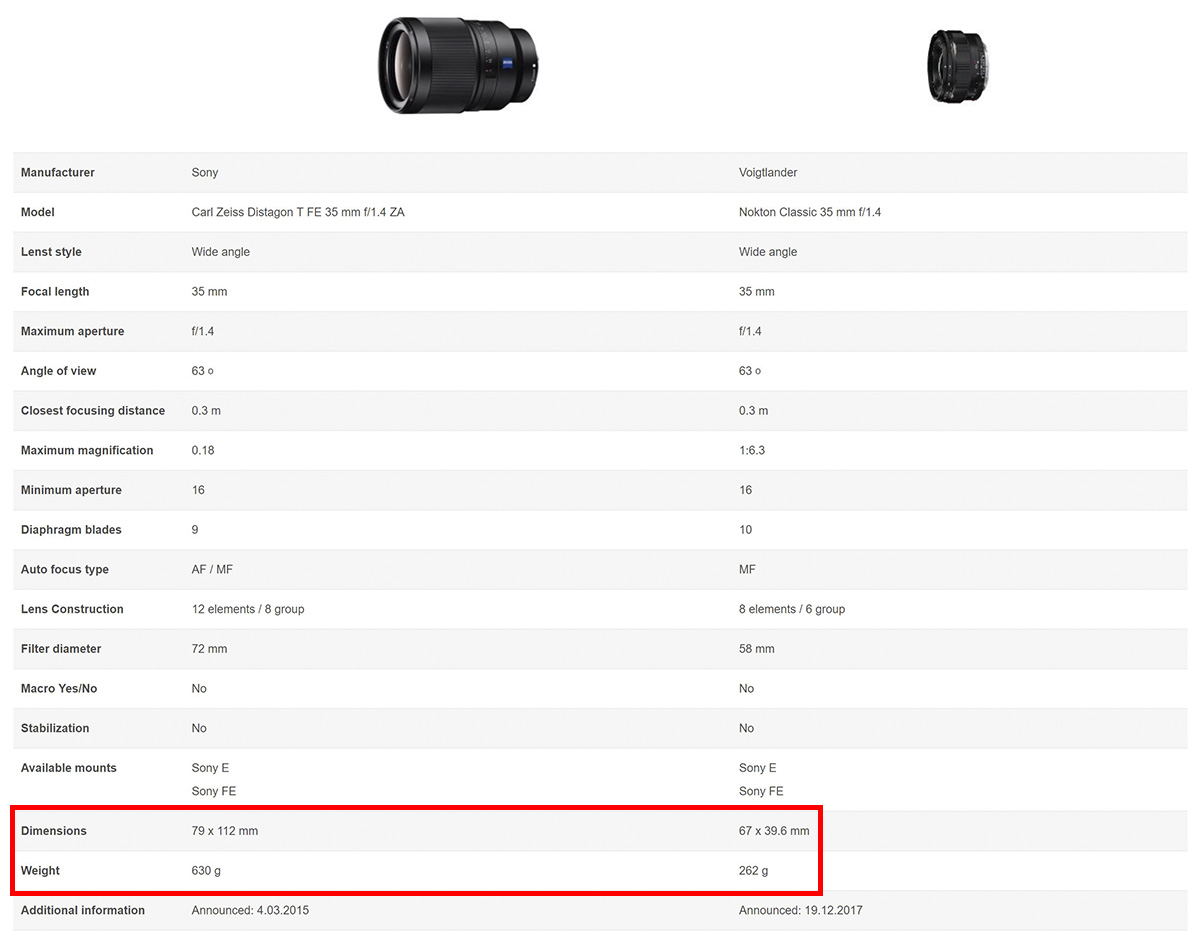Click the Stabilization row label
Viewport: 1200px width, 932px height.
tap(55, 728)
